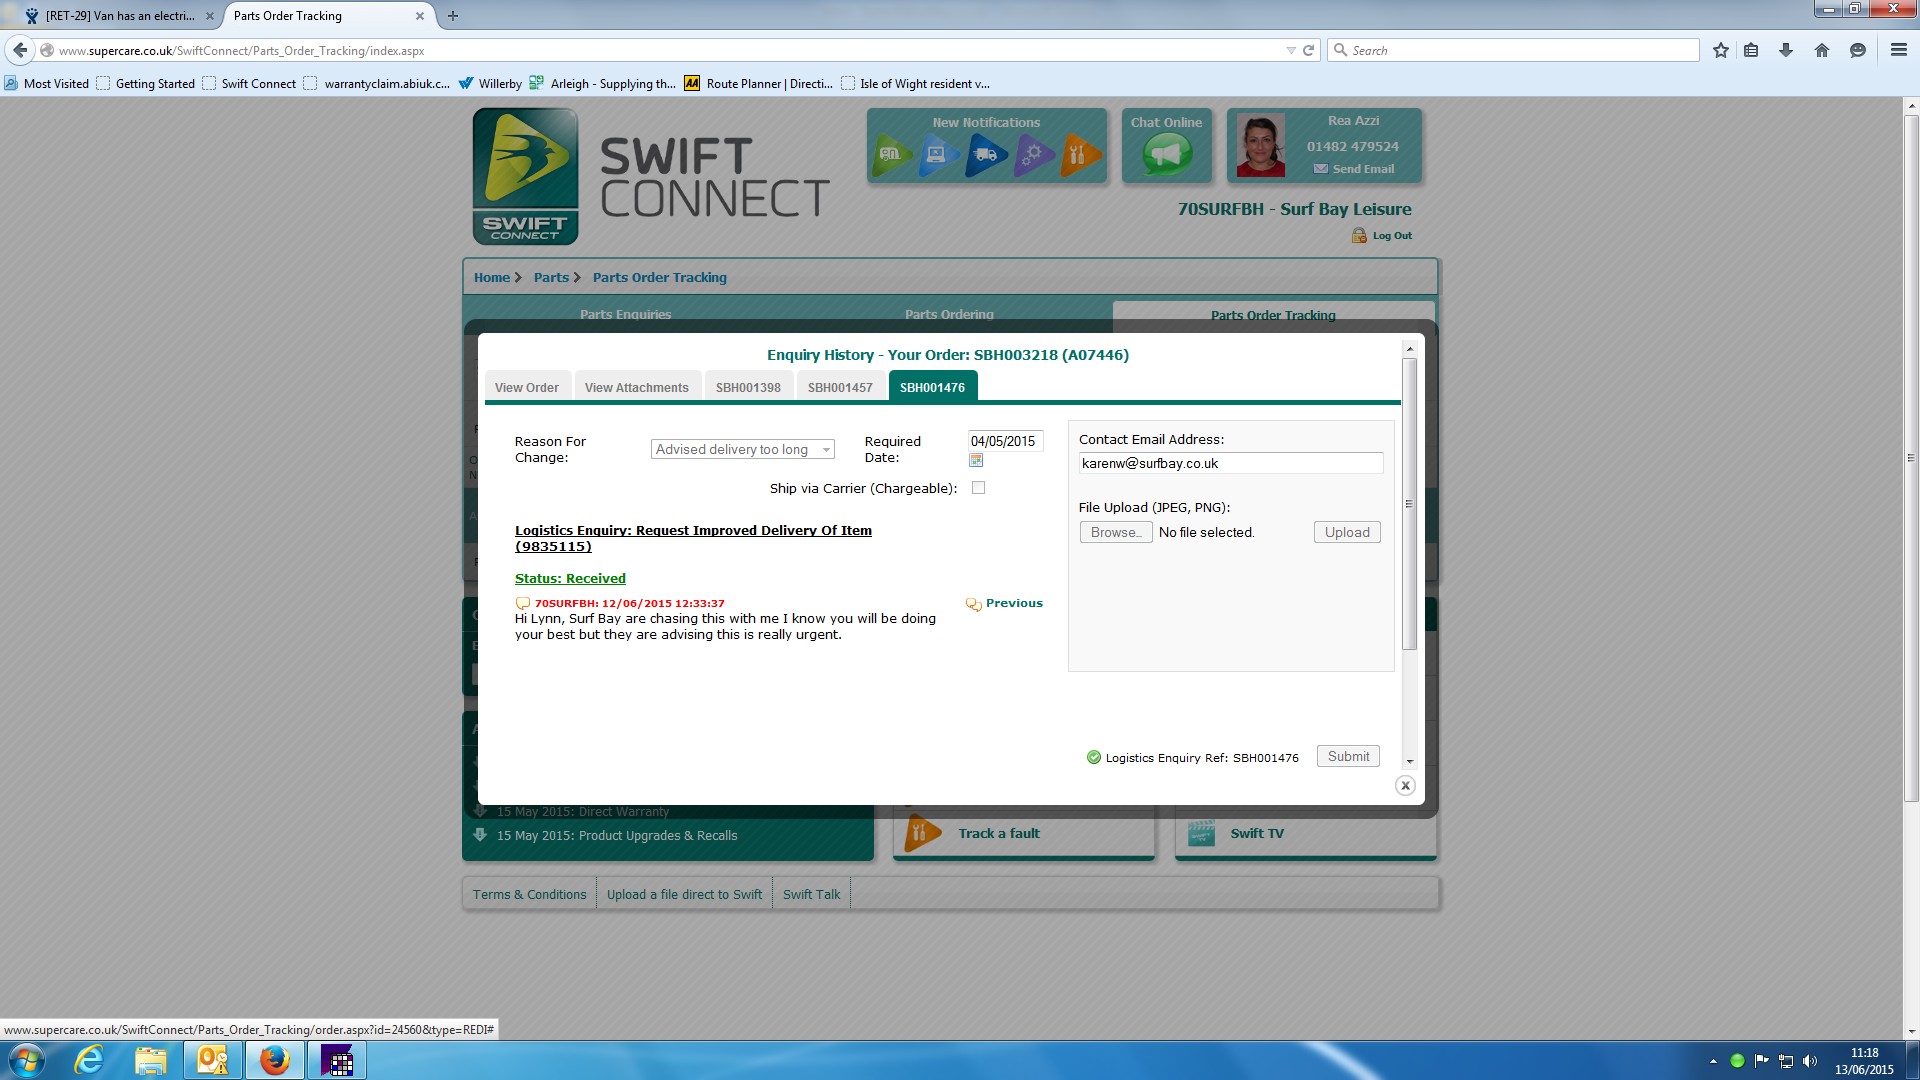
Task: Click the Previous message icon
Action: (973, 604)
